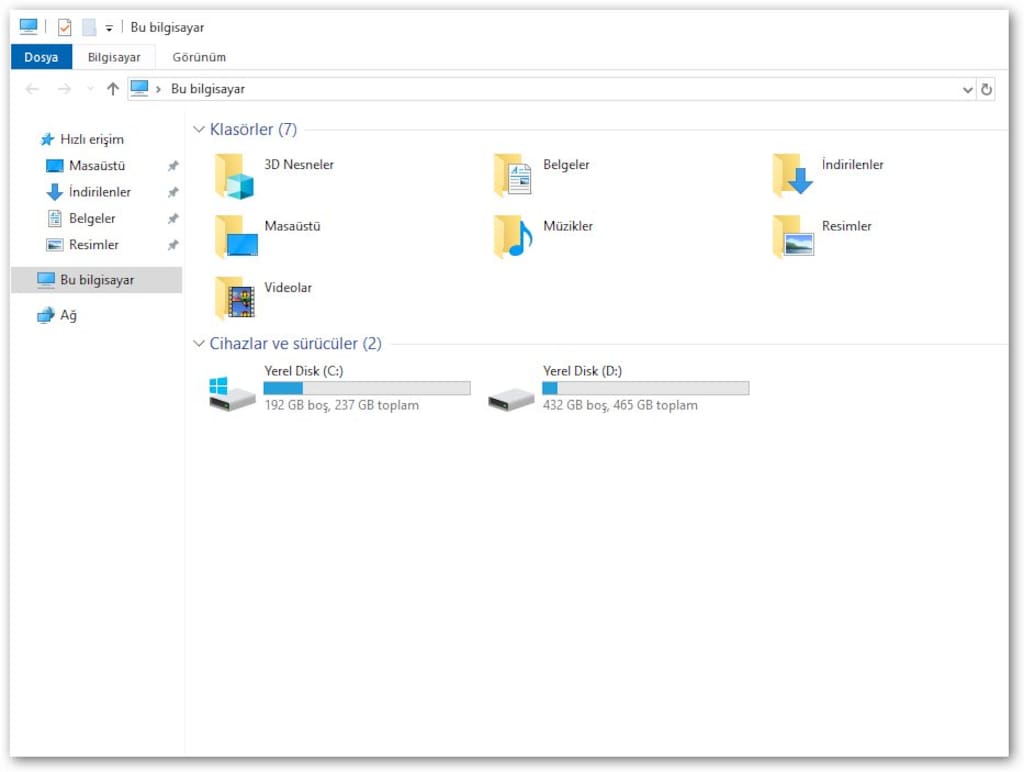1024x772 pixels.
Task: Select Bu bilgisayar in the navigation pane
Action: 97,280
